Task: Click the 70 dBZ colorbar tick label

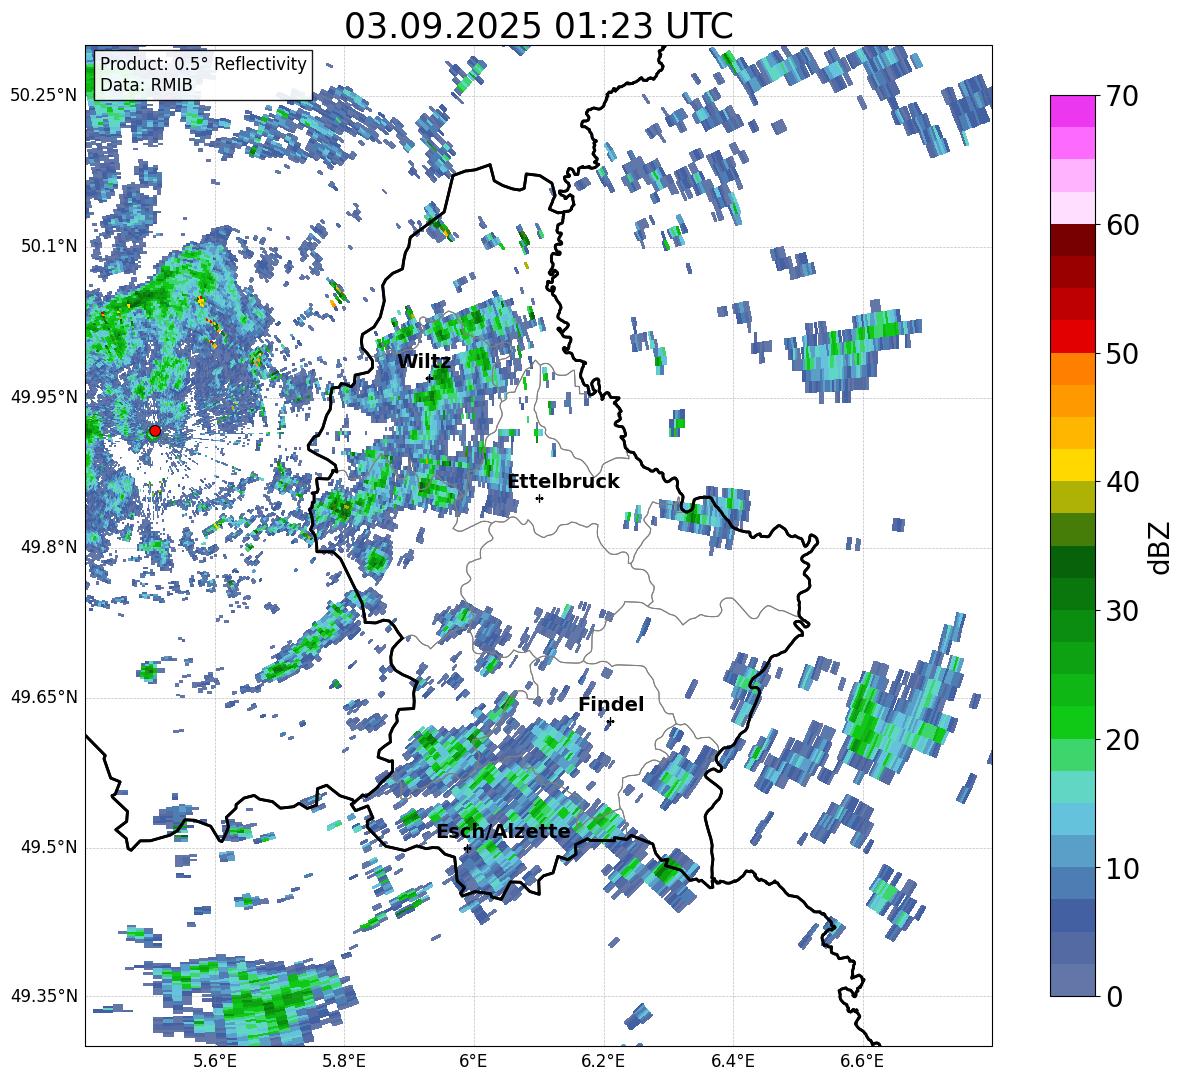Action: [1122, 96]
